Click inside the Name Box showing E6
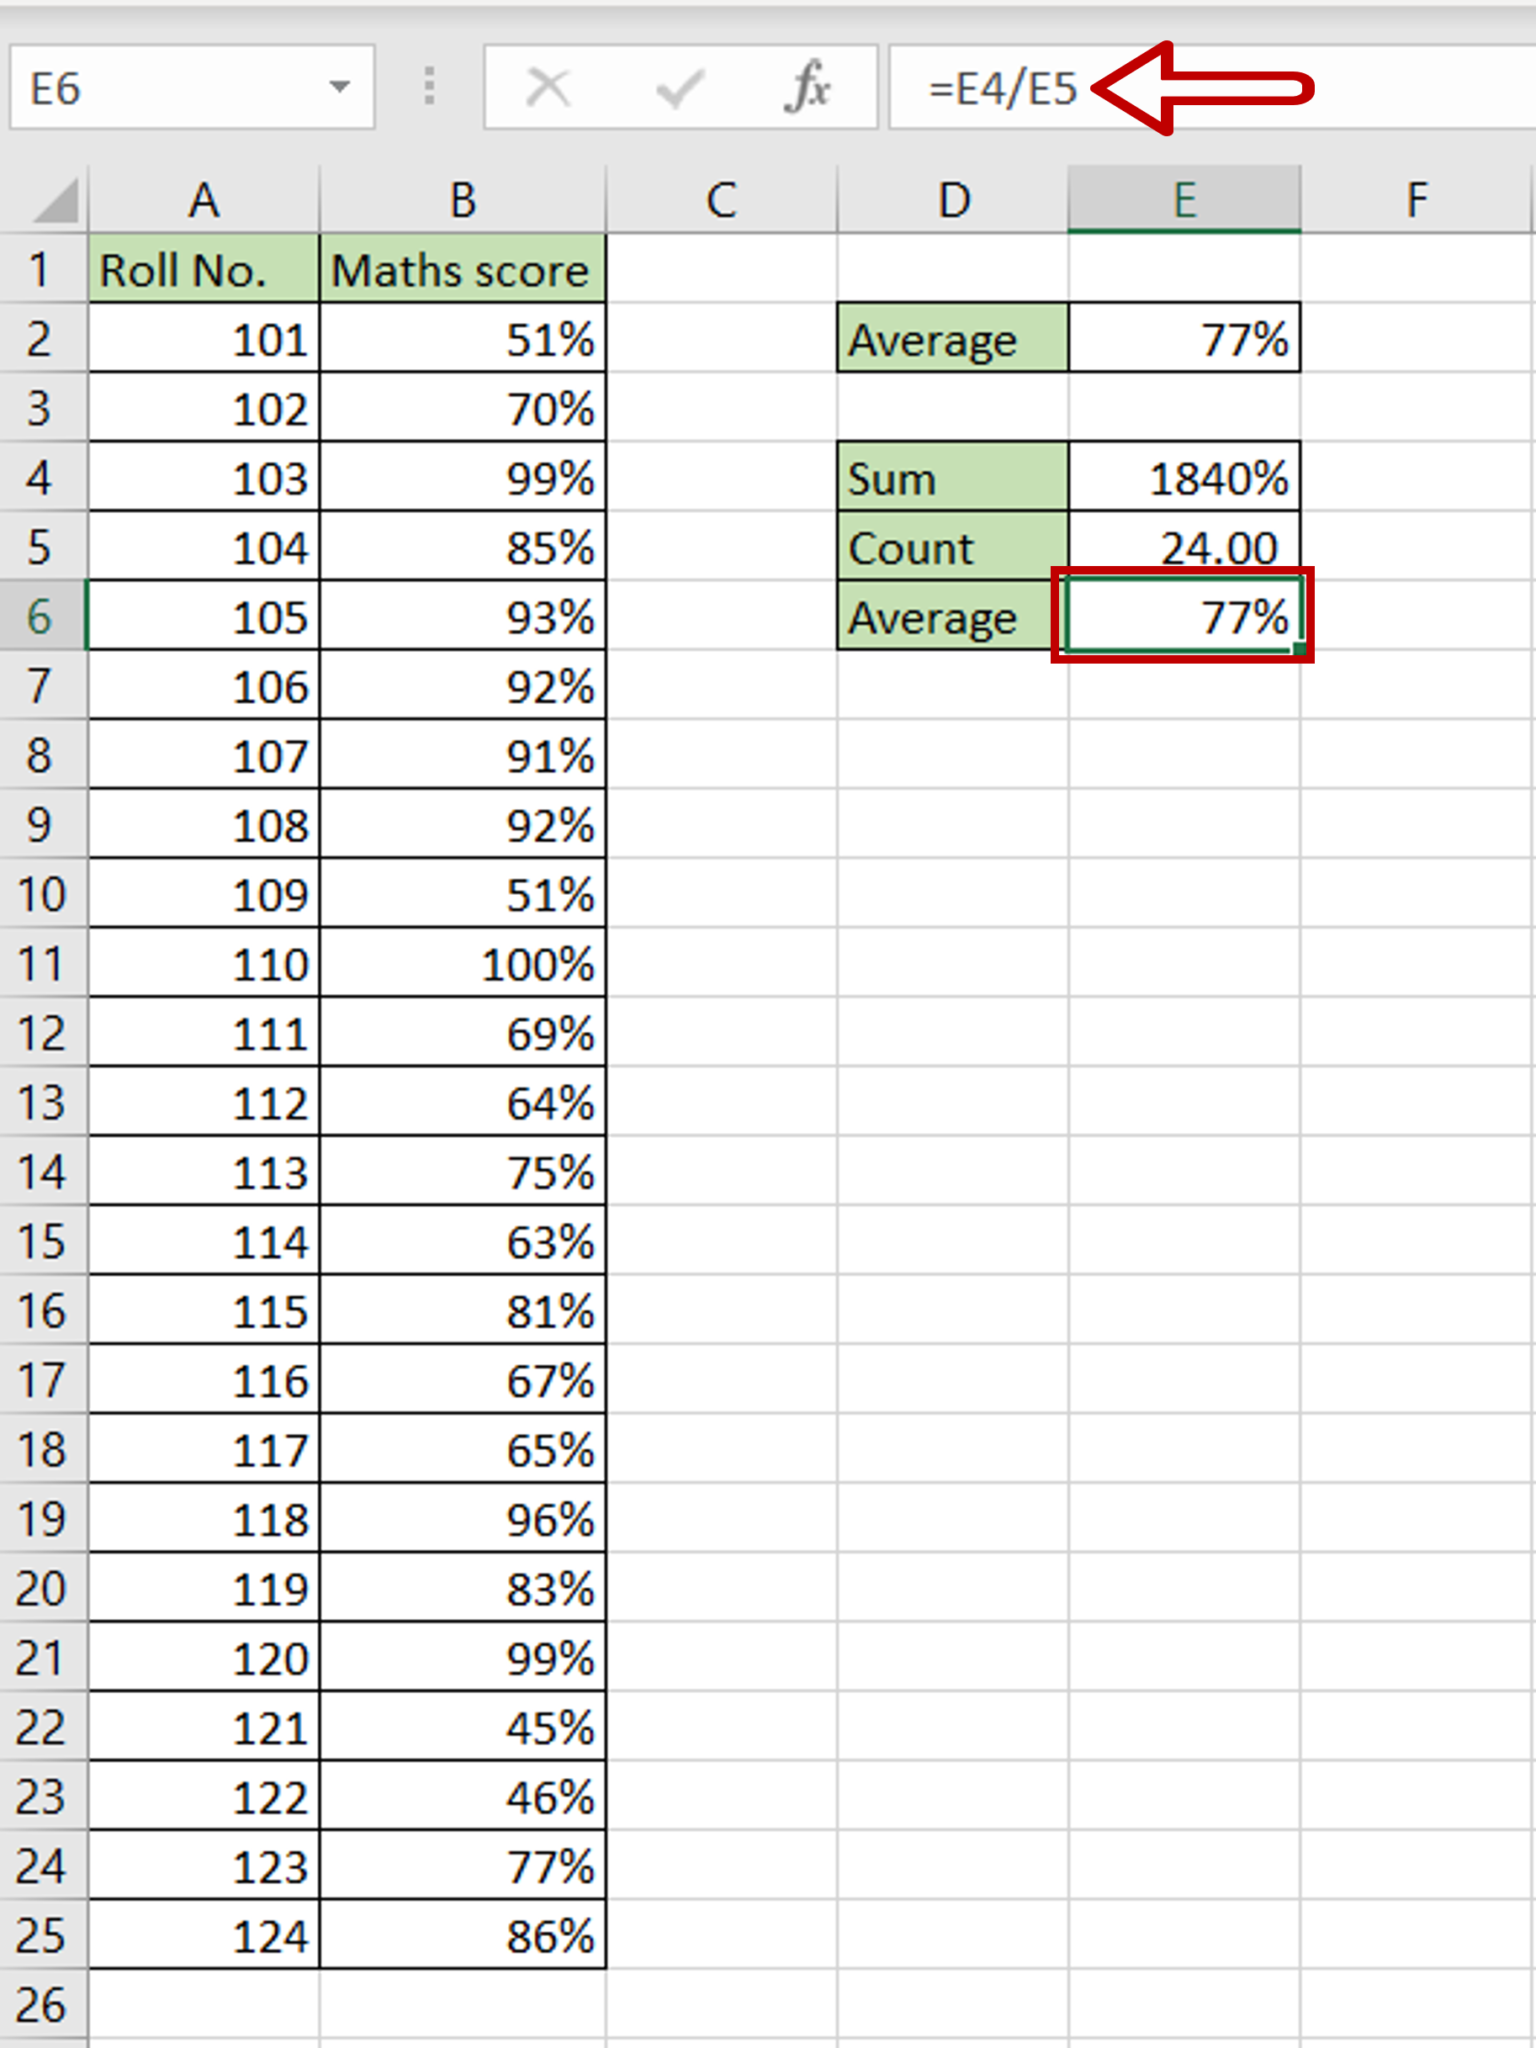 tap(150, 89)
